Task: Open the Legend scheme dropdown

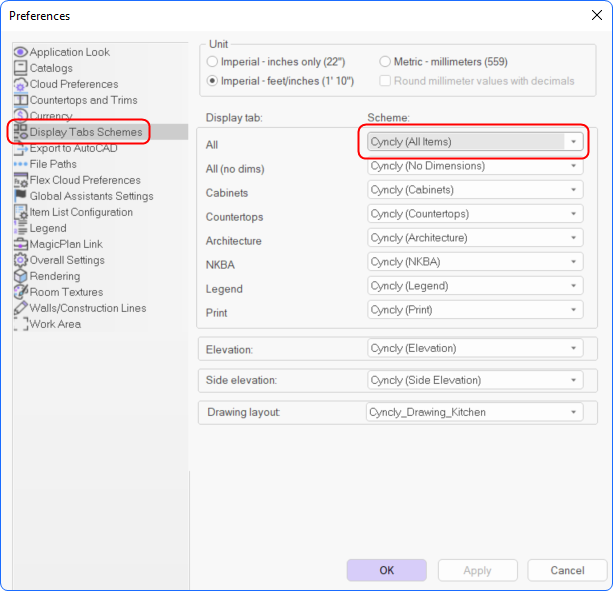Action: [475, 286]
